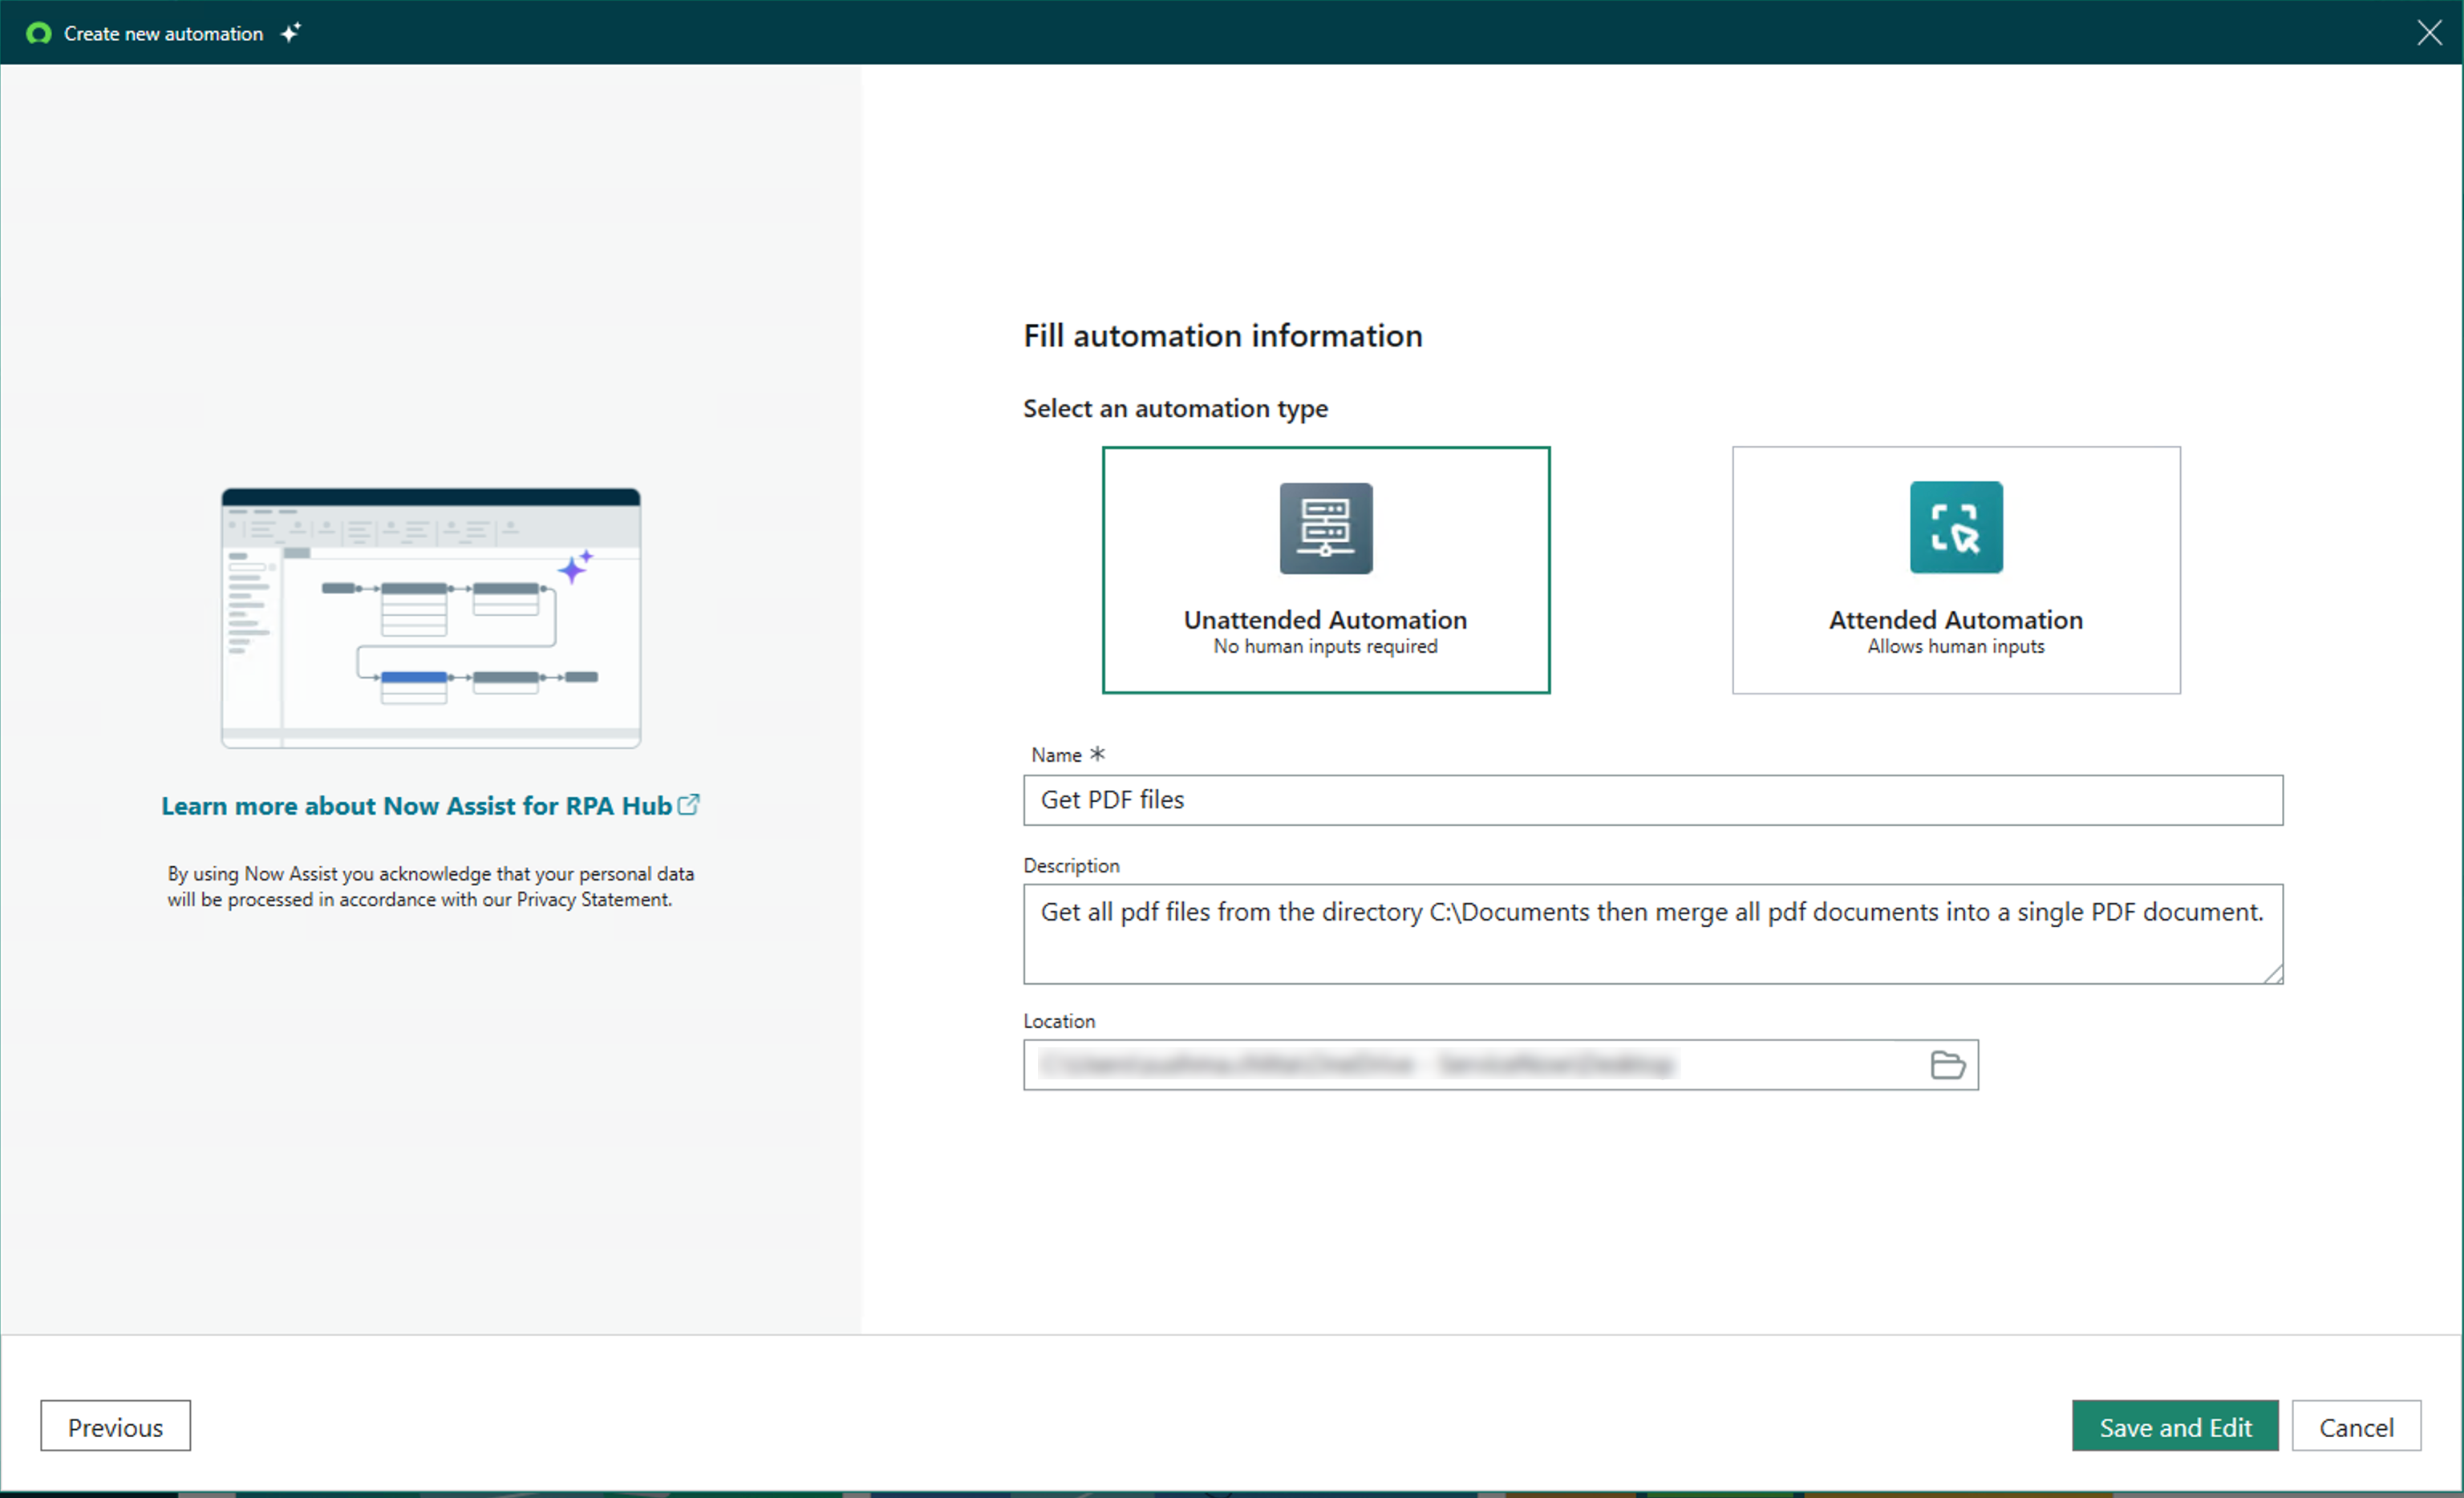Click the ServiceNow logo in title bar
Screen dimensions: 2464x1498
click(x=39, y=33)
